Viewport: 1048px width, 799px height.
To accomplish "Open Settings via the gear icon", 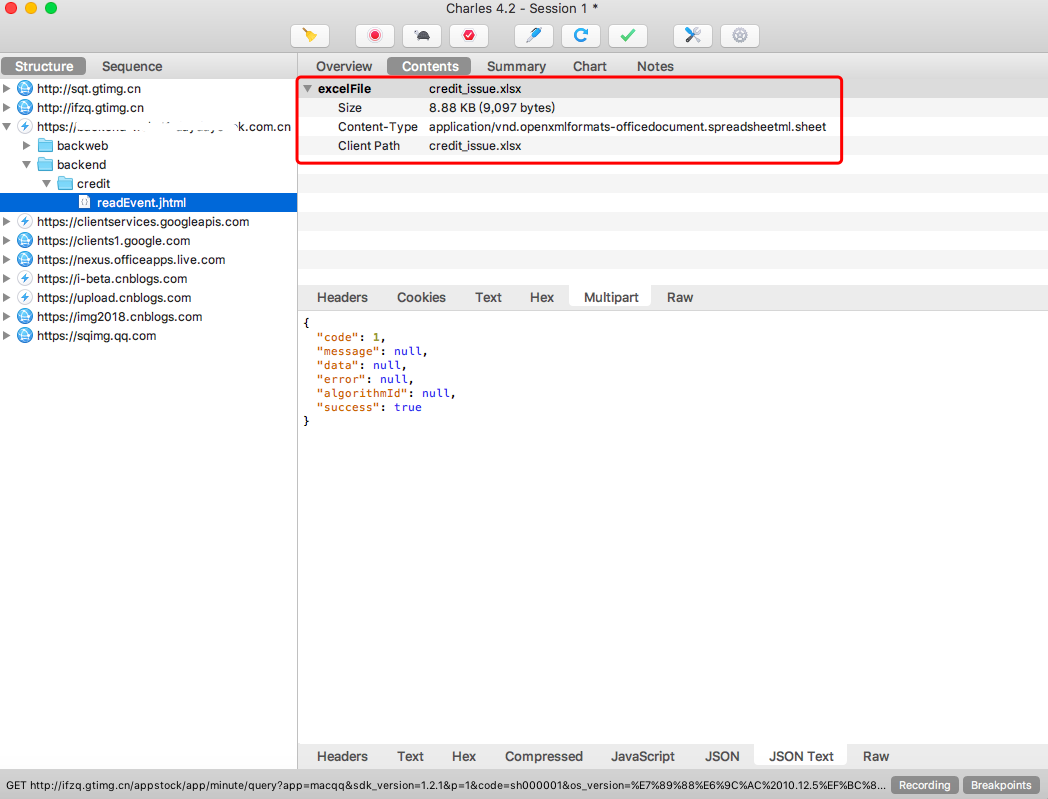I will (x=740, y=35).
